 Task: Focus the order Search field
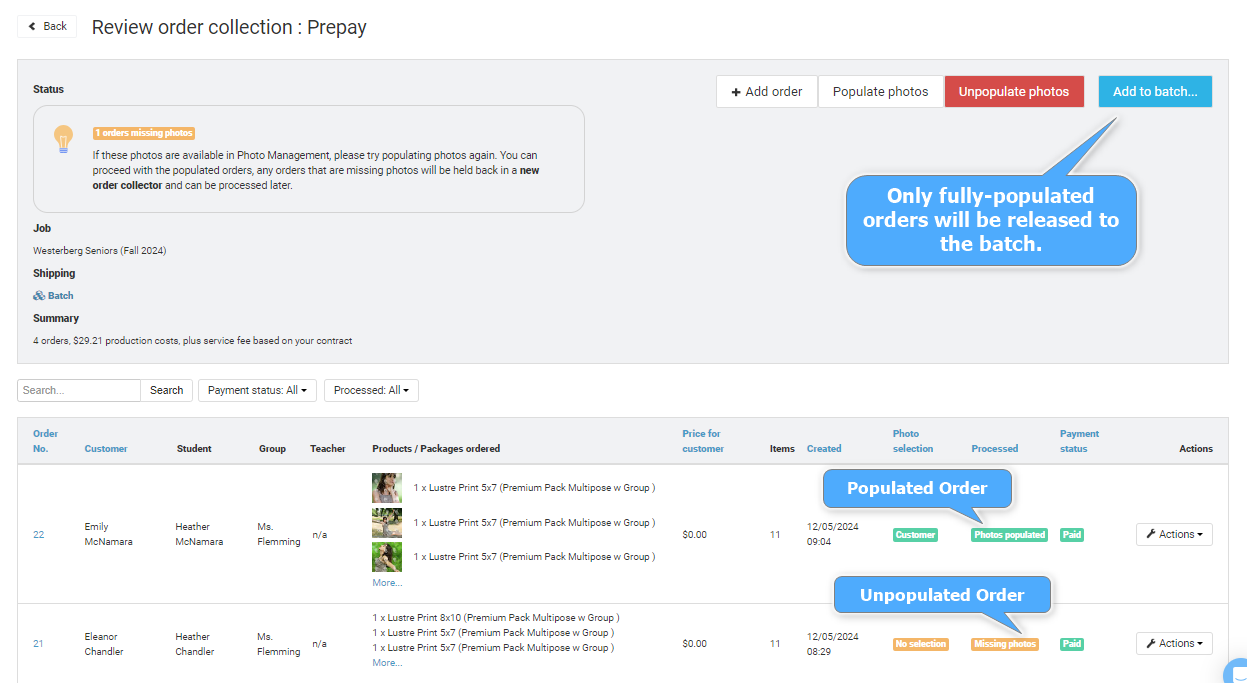coord(79,390)
